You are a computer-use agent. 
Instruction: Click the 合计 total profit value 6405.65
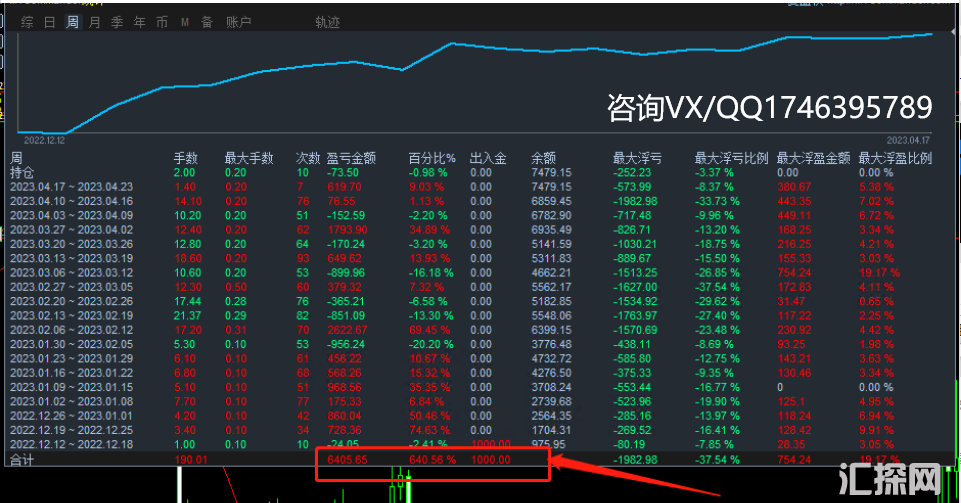click(348, 460)
